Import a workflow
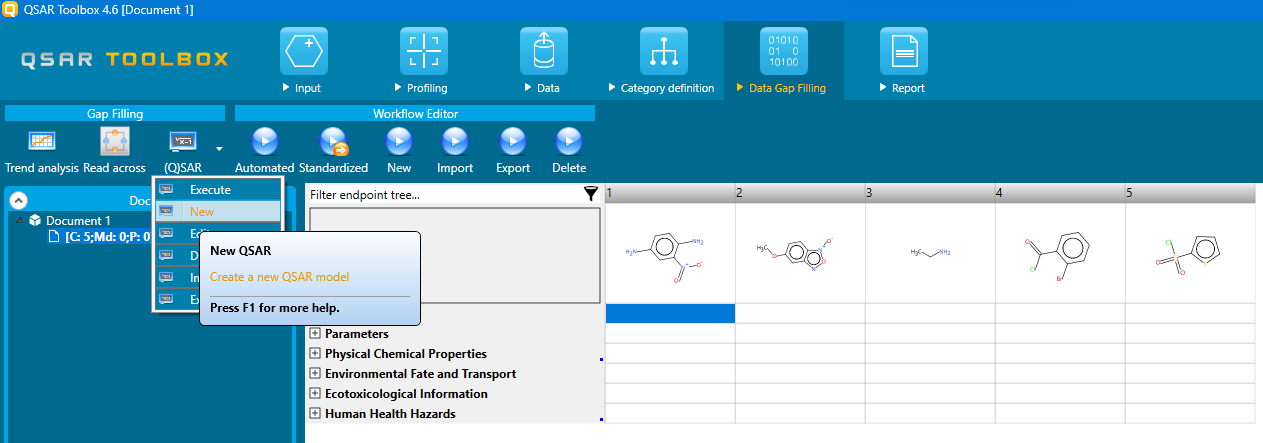The width and height of the screenshot is (1263, 443). pyautogui.click(x=455, y=151)
